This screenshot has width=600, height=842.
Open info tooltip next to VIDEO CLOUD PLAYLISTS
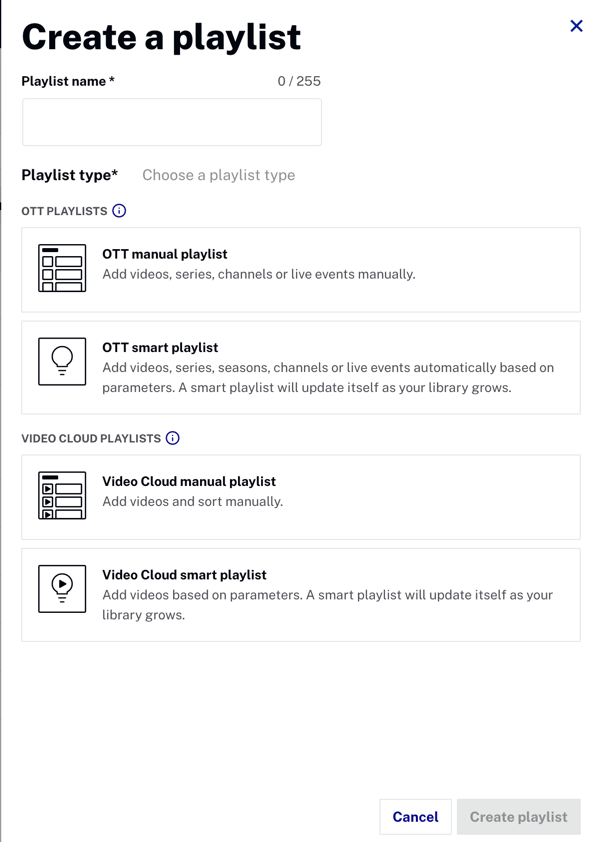pos(172,438)
